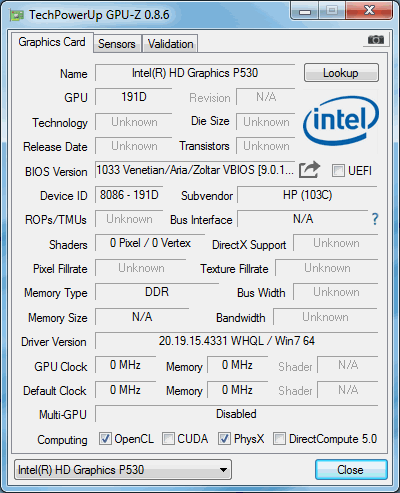Switch to the Sensors tab

[117, 44]
